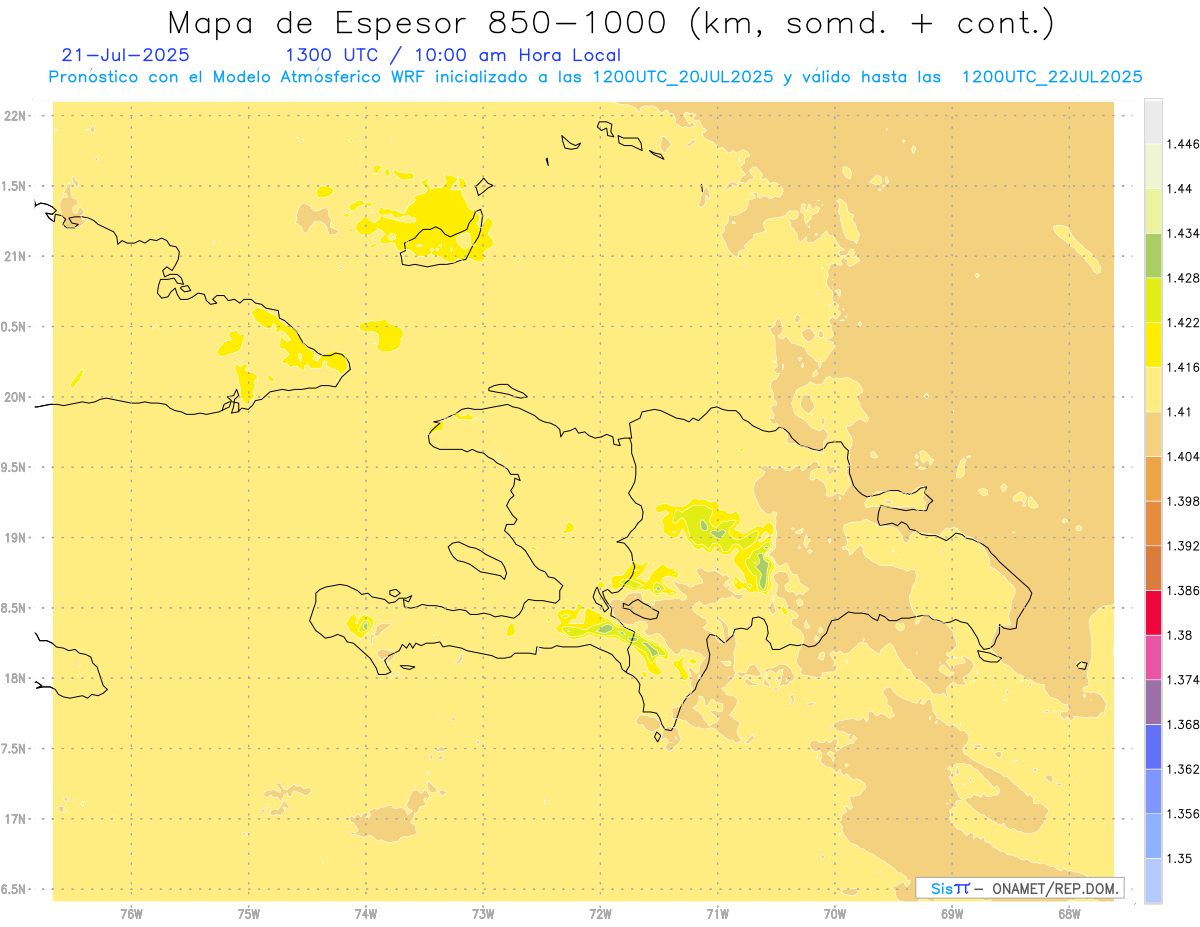1200x927 pixels.
Task: Pick the pink swatch below the 1.38 legend mark
Action: [1153, 657]
